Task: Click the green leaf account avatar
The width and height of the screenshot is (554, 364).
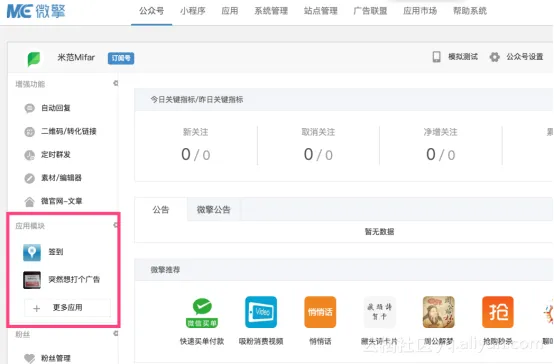Action: [34, 58]
